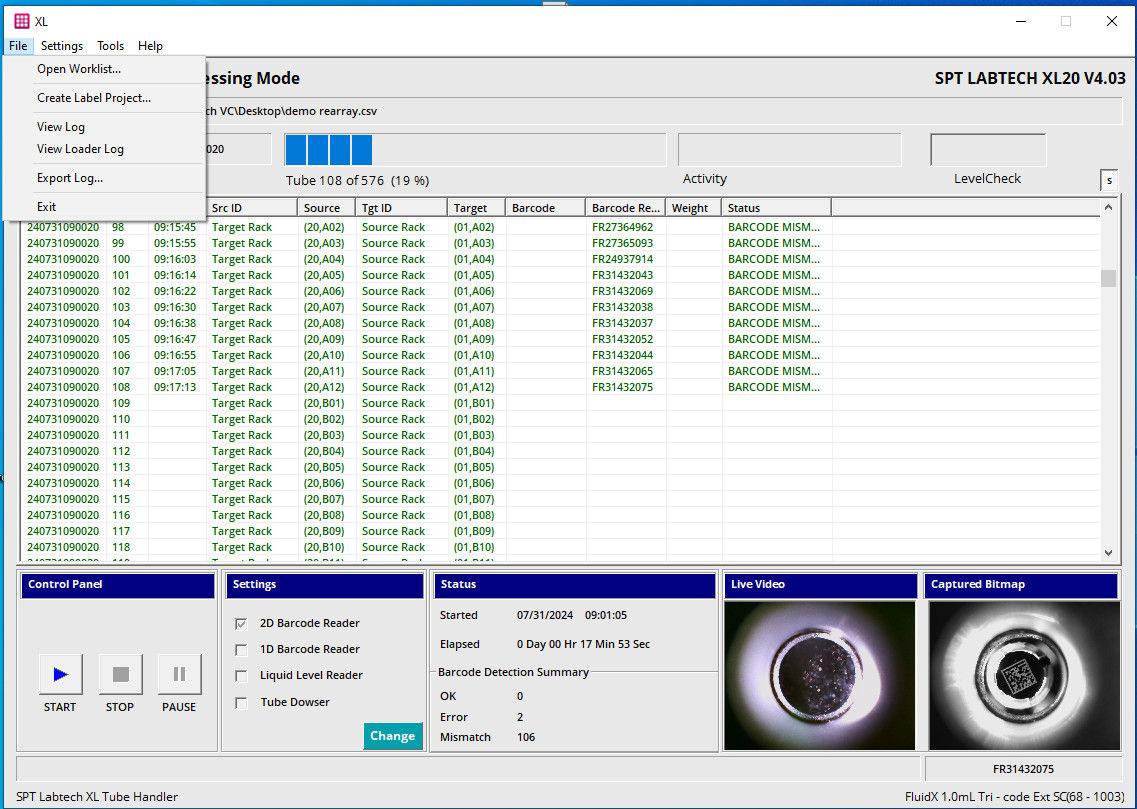Select View Loader Log menu entry
Image resolution: width=1137 pixels, height=809 pixels.
click(80, 149)
